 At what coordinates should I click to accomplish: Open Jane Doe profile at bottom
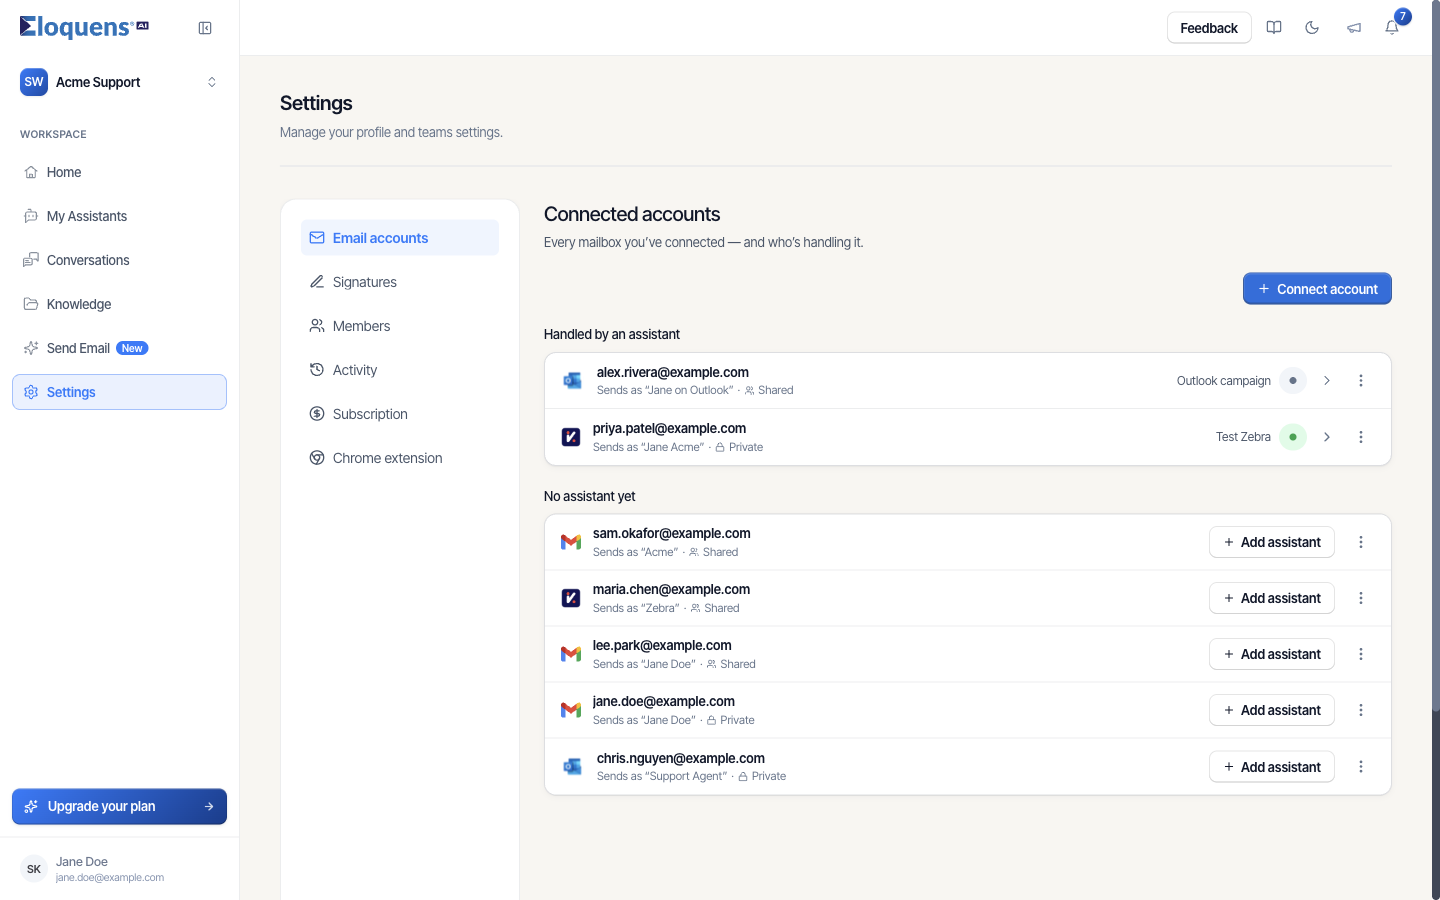119,869
